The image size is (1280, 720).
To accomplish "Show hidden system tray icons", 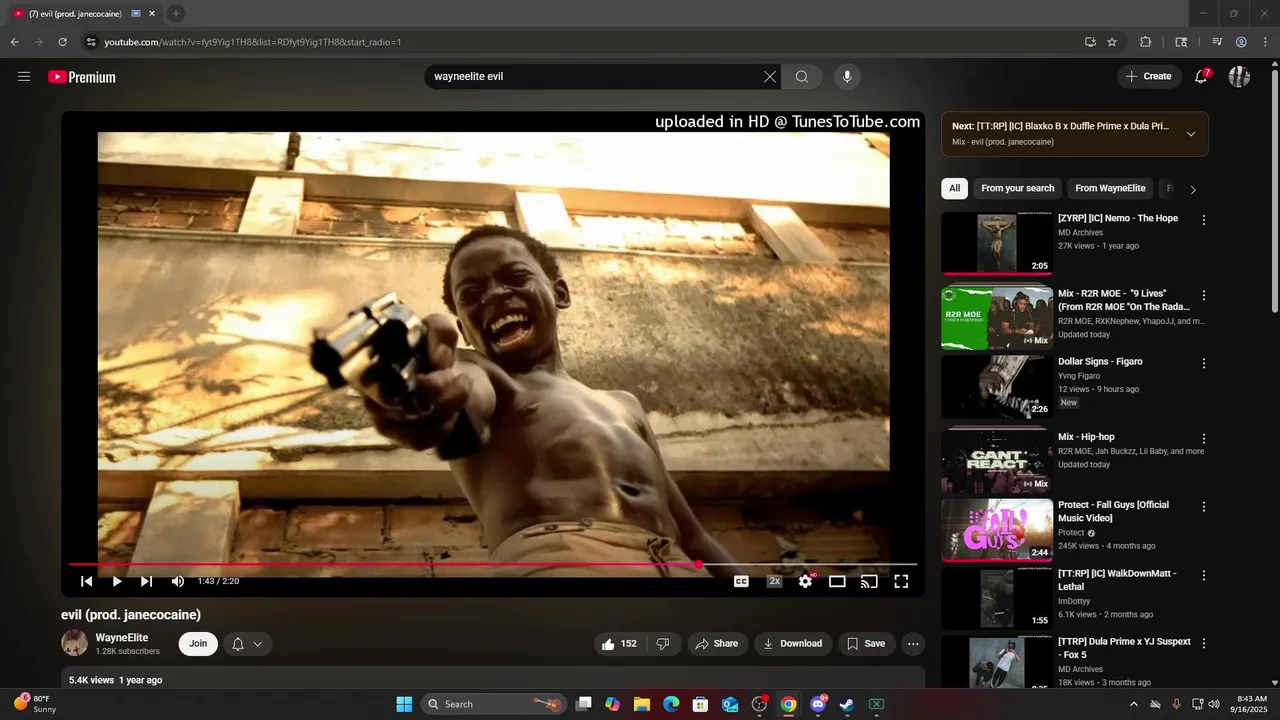I will (x=1133, y=704).
